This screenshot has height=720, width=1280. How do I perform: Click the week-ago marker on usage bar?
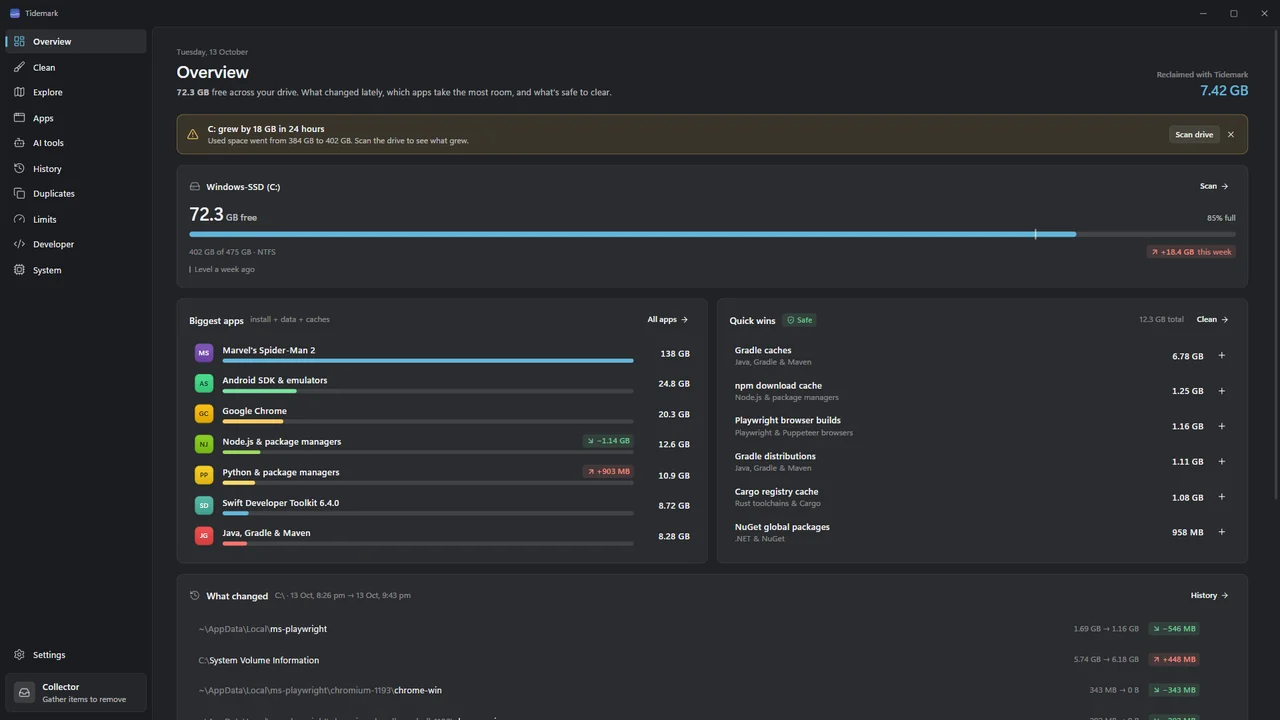coord(1035,234)
